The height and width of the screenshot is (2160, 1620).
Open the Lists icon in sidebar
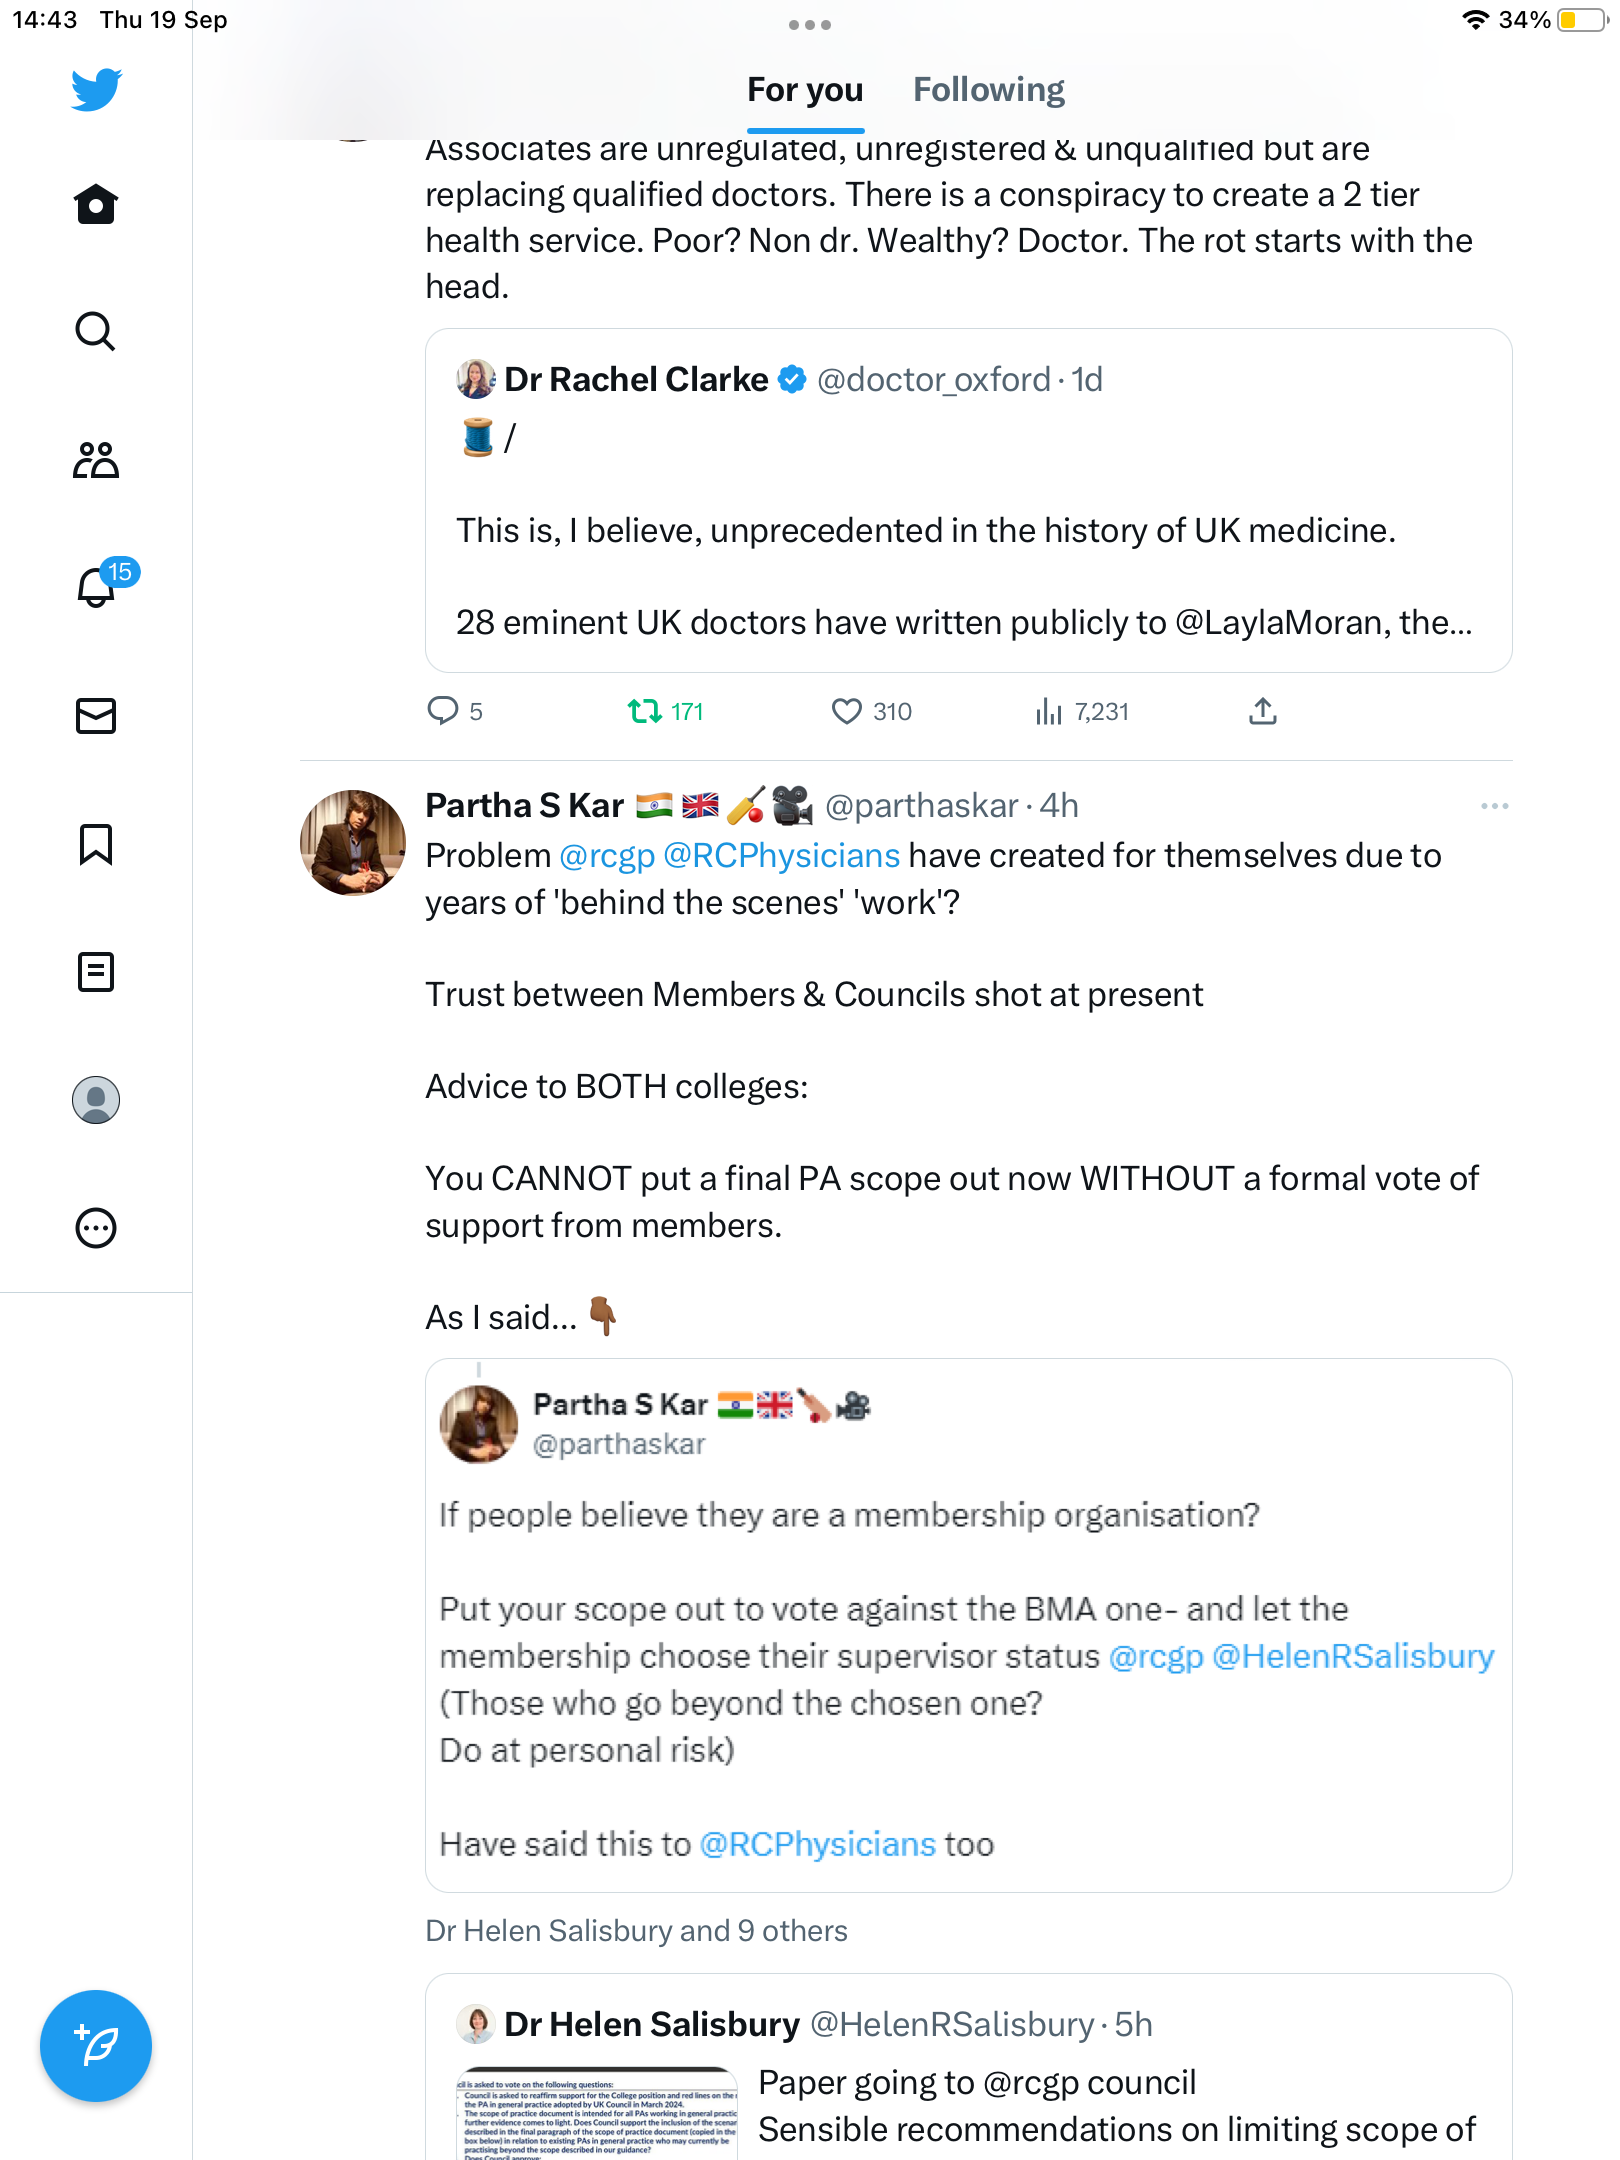coord(96,972)
